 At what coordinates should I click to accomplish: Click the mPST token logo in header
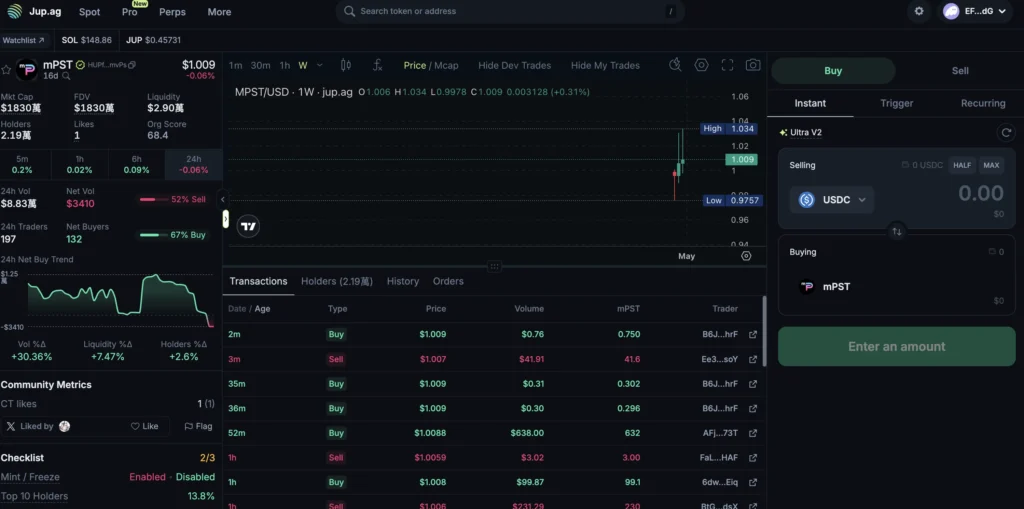pyautogui.click(x=27, y=69)
